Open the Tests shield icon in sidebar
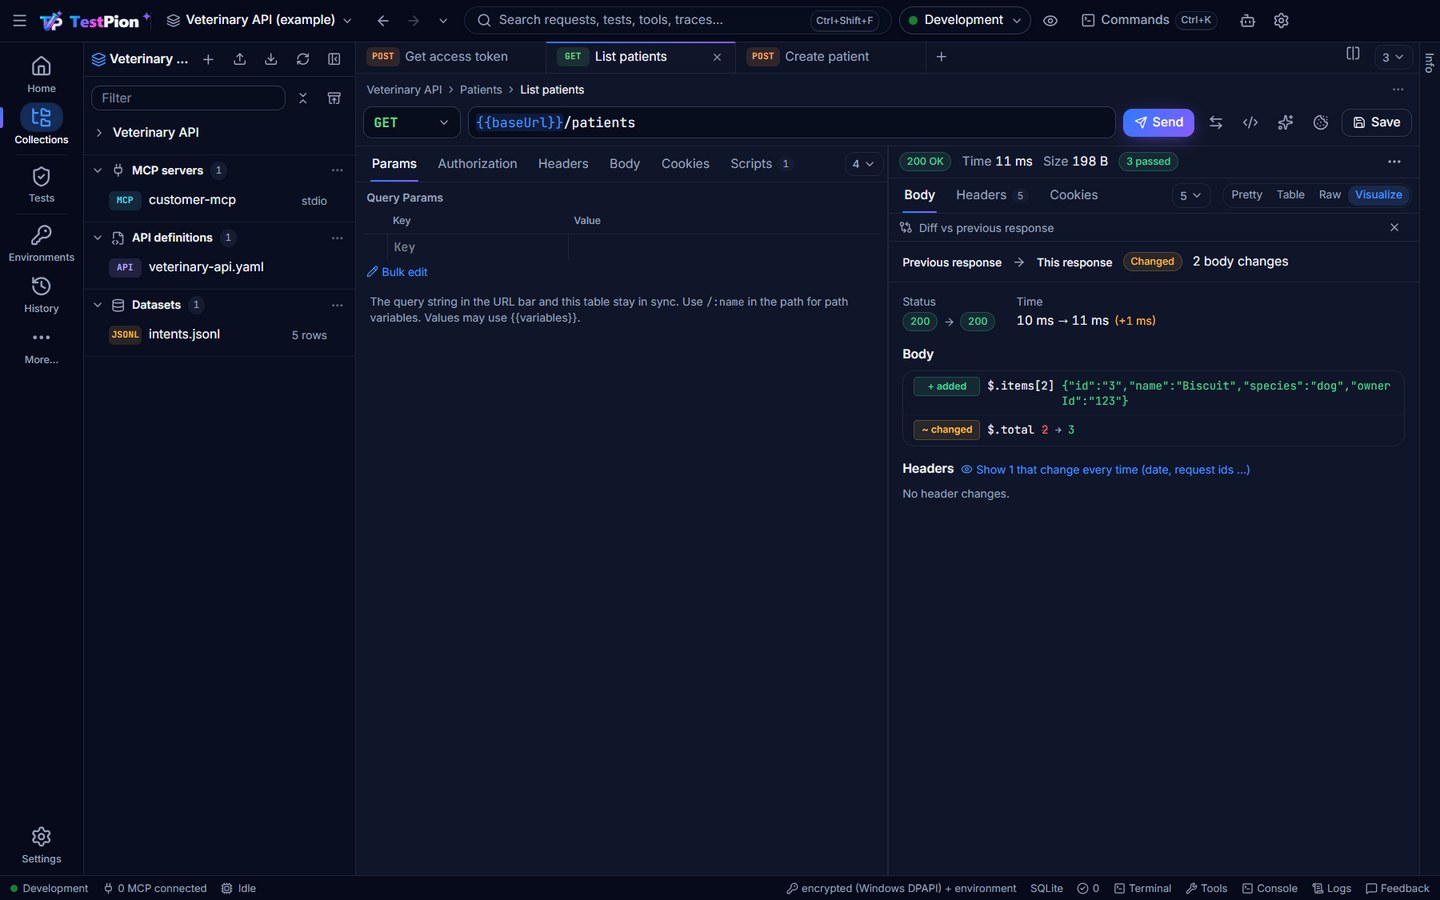This screenshot has height=900, width=1440. (41, 185)
